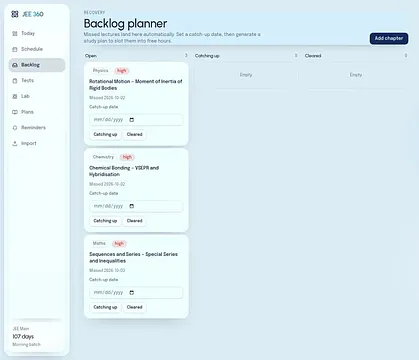Set catch-up date field for Rotational Motion
419x360 pixels.
point(136,120)
